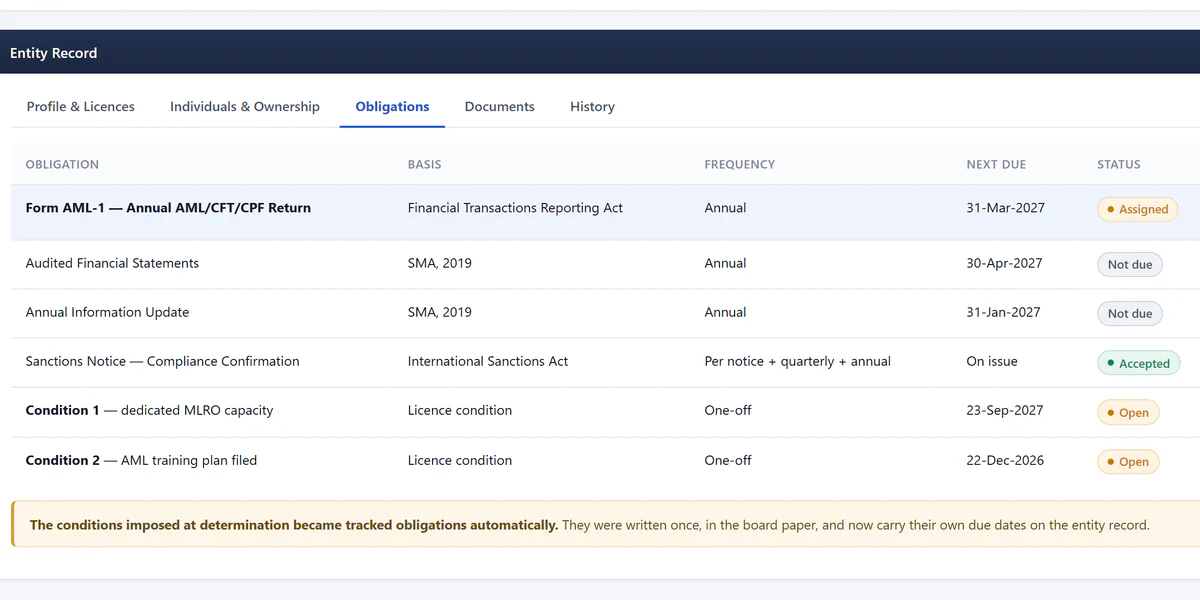Select Audited Financial Statements obligation
The height and width of the screenshot is (600, 1200).
pyautogui.click(x=112, y=263)
